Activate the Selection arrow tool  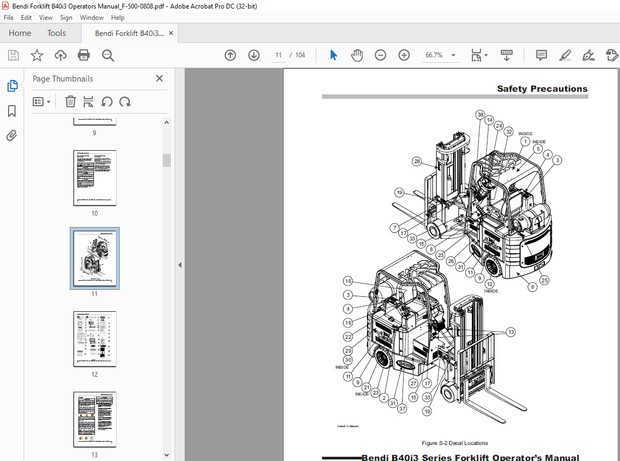[334, 55]
